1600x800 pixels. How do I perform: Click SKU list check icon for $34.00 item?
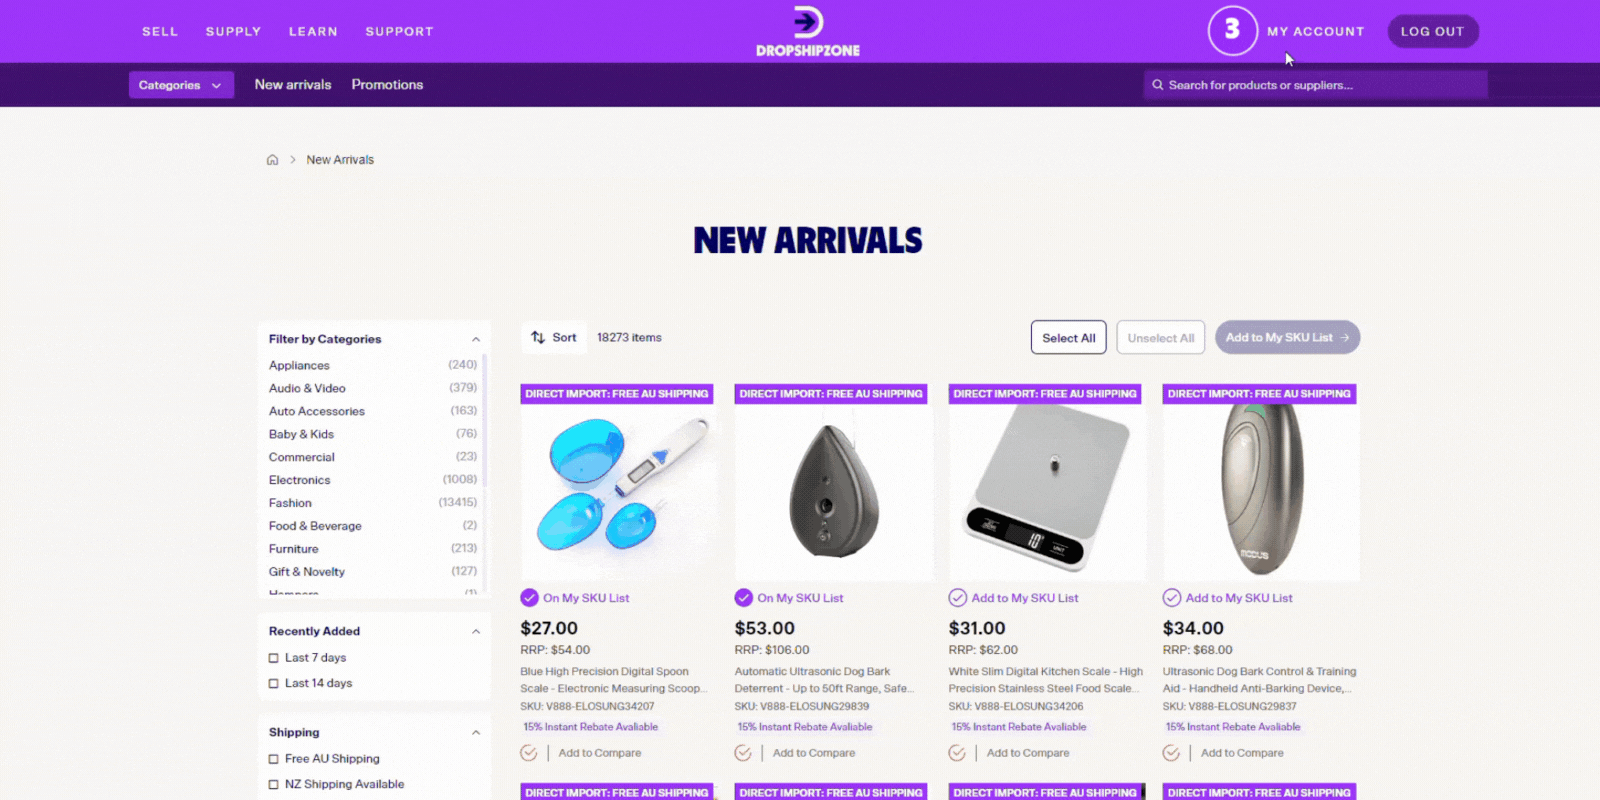click(1172, 598)
